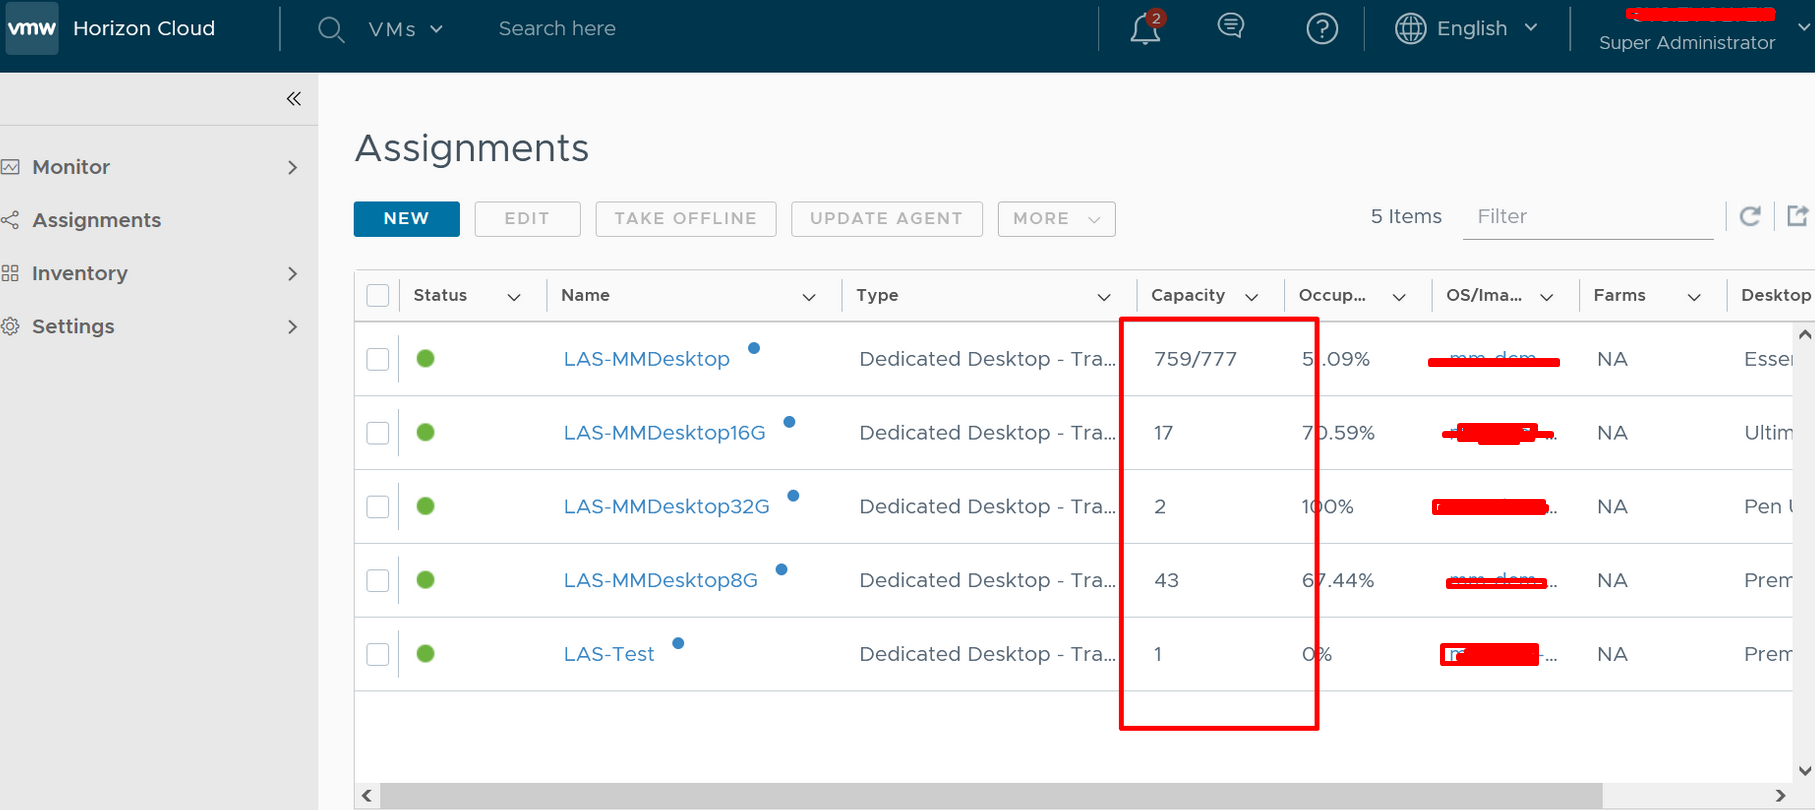Check the LAS-MMDesktop32G row checkbox
This screenshot has height=810, width=1815.
pyautogui.click(x=378, y=507)
